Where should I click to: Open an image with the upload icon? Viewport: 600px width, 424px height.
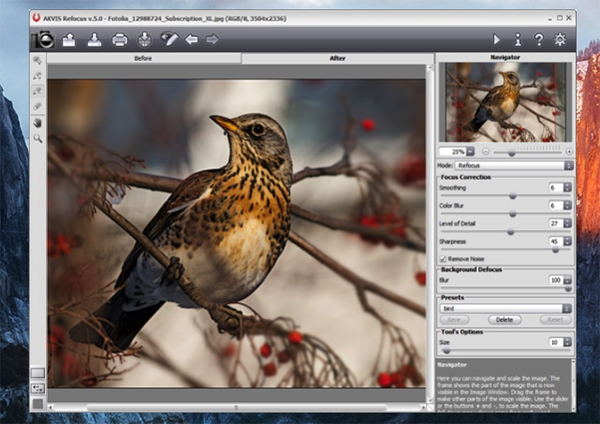coord(69,39)
